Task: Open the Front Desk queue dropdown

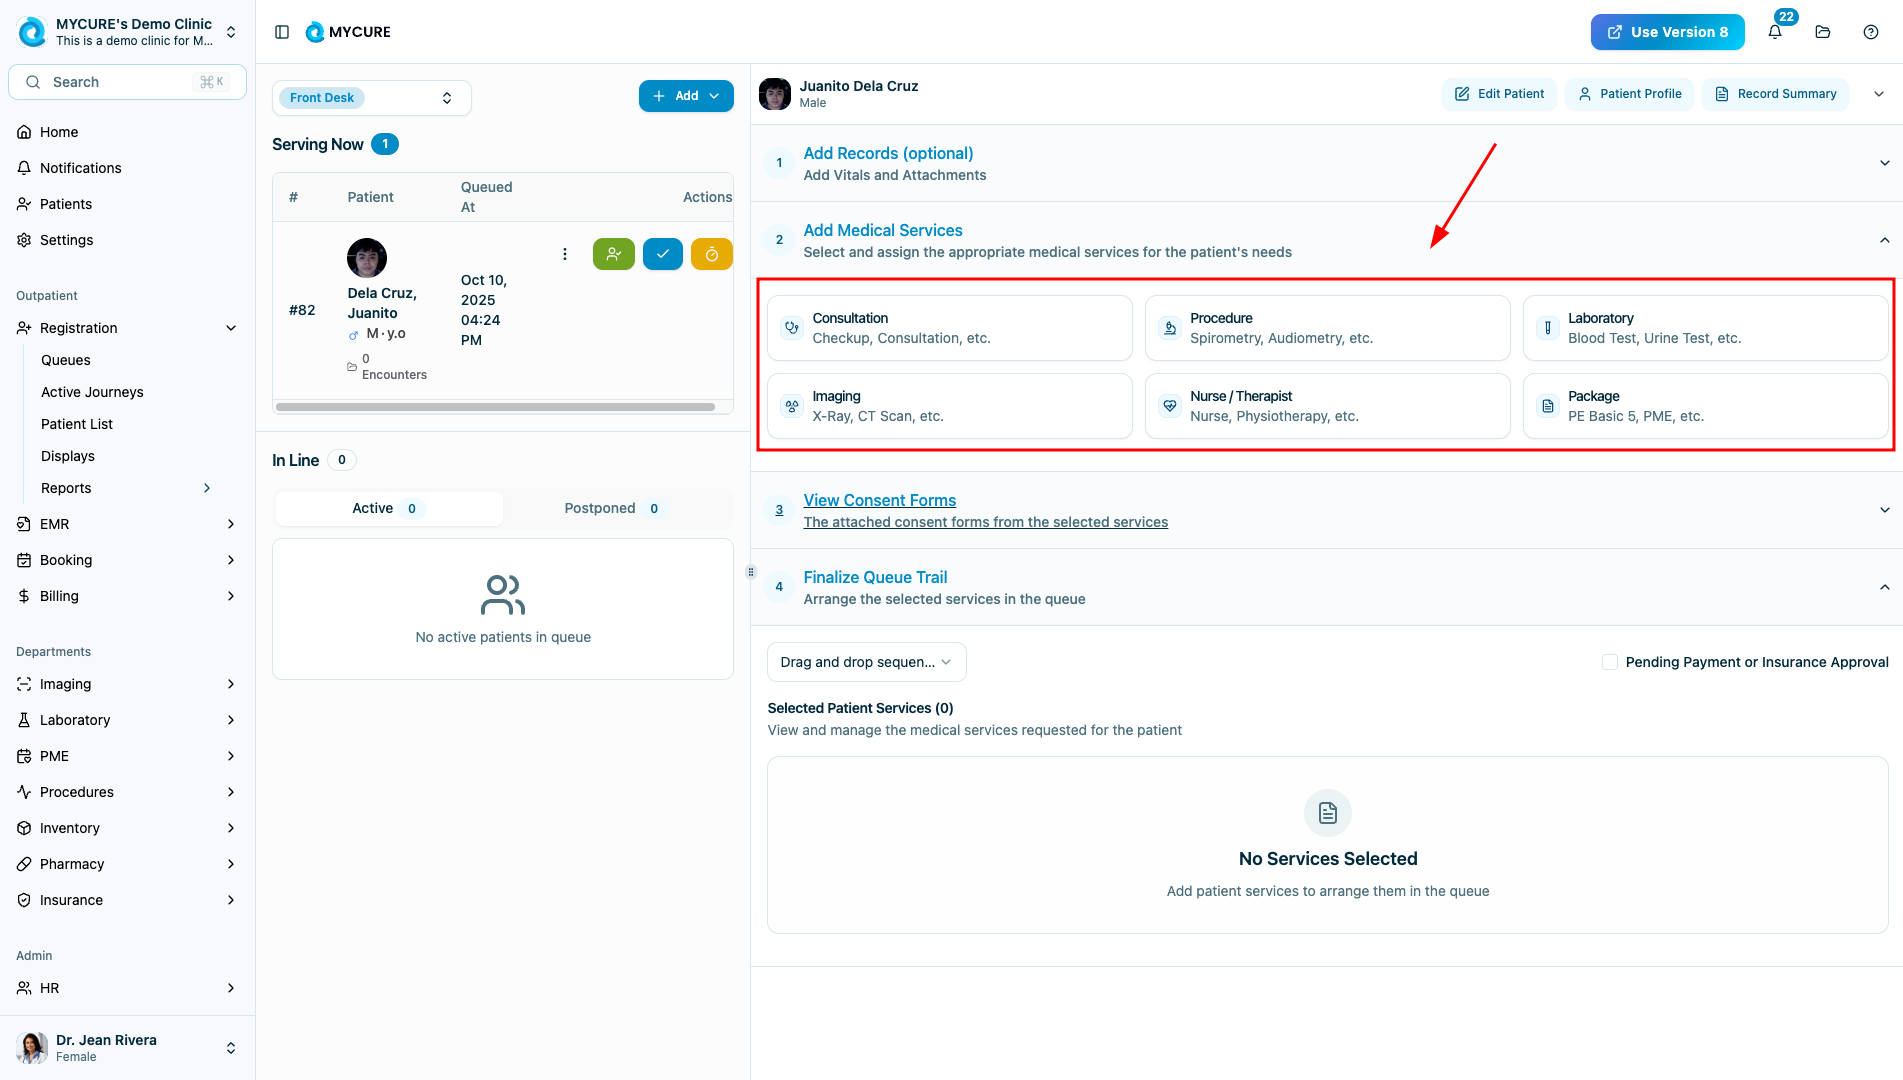Action: (x=371, y=98)
